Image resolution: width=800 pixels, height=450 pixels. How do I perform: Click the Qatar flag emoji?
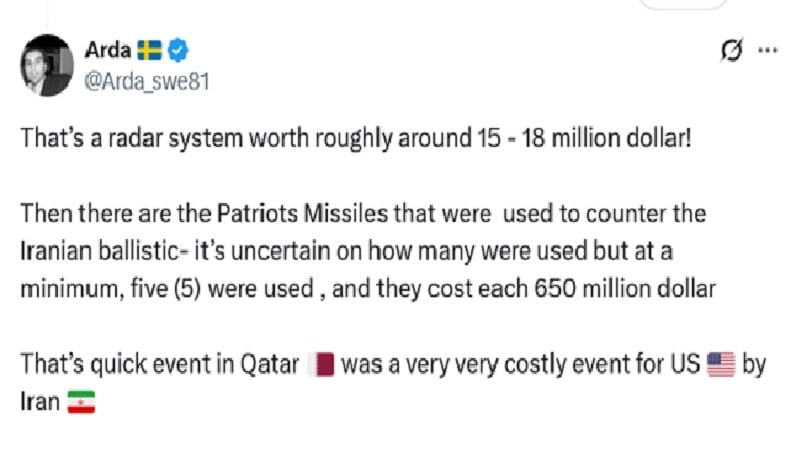tap(321, 364)
